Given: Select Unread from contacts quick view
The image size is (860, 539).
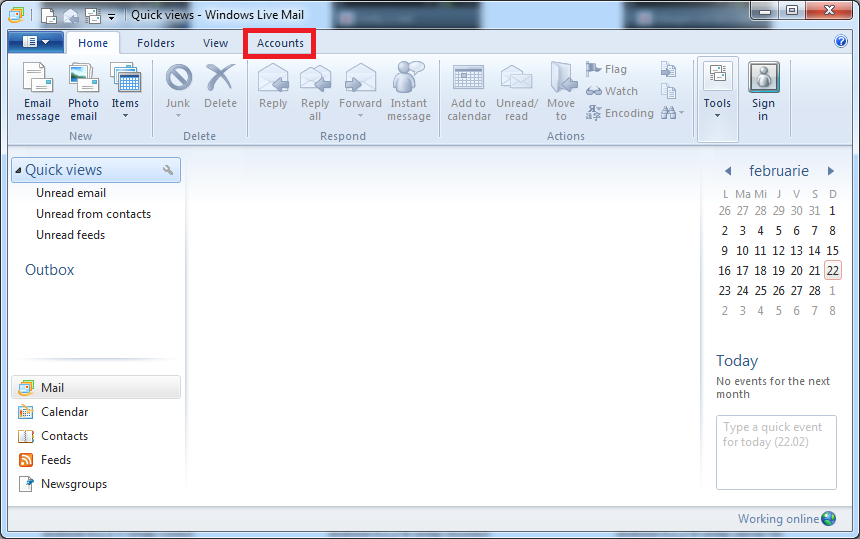Looking at the screenshot, I should 93,214.
